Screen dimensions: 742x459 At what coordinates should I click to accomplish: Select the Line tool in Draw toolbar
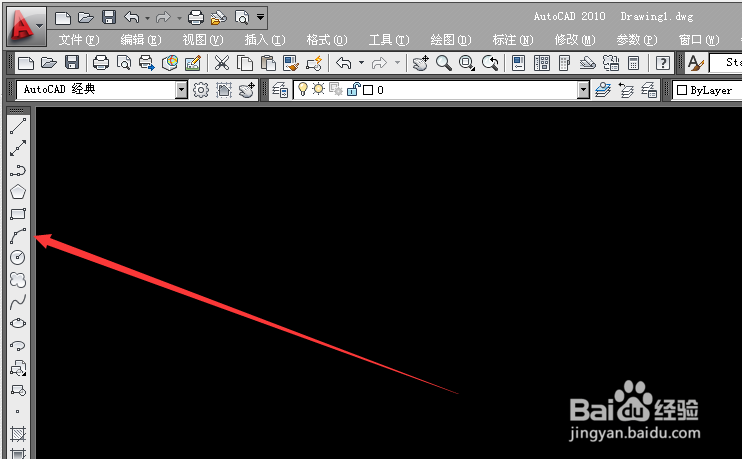point(18,126)
